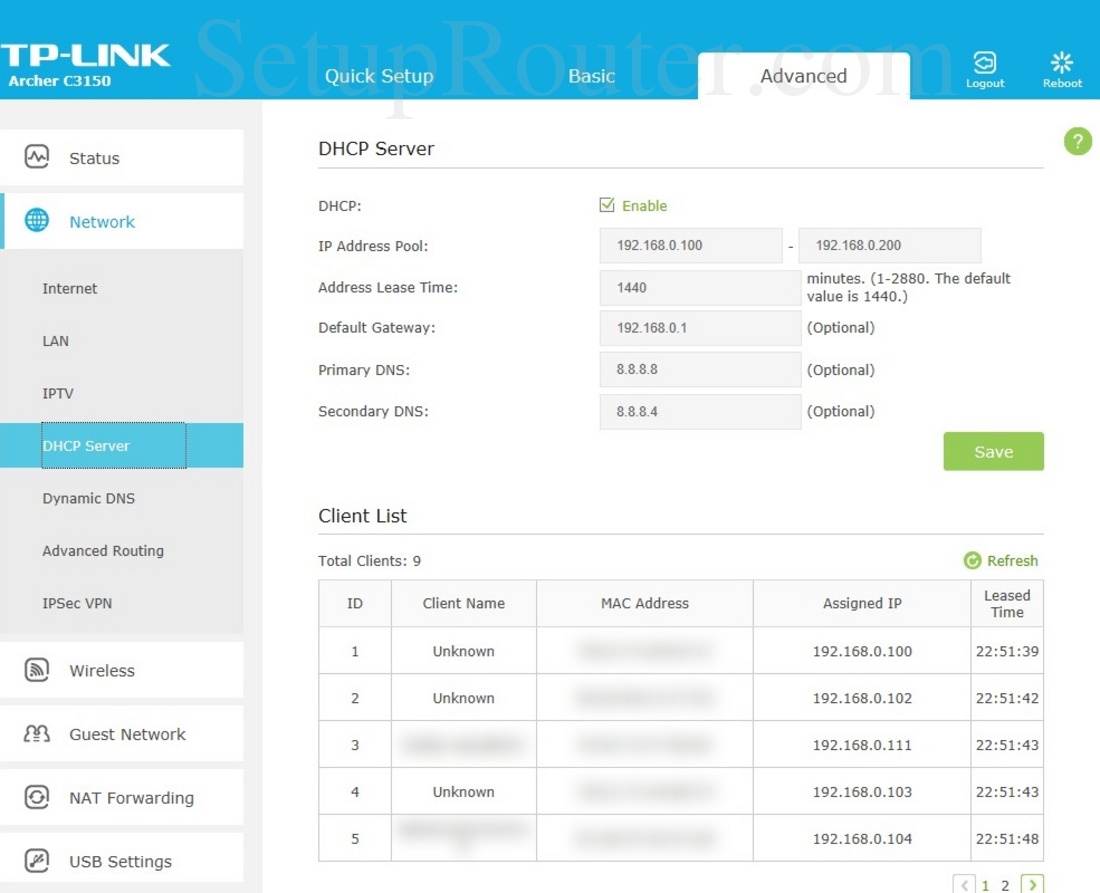The width and height of the screenshot is (1100, 893).
Task: Click the USB Settings icon
Action: point(37,860)
